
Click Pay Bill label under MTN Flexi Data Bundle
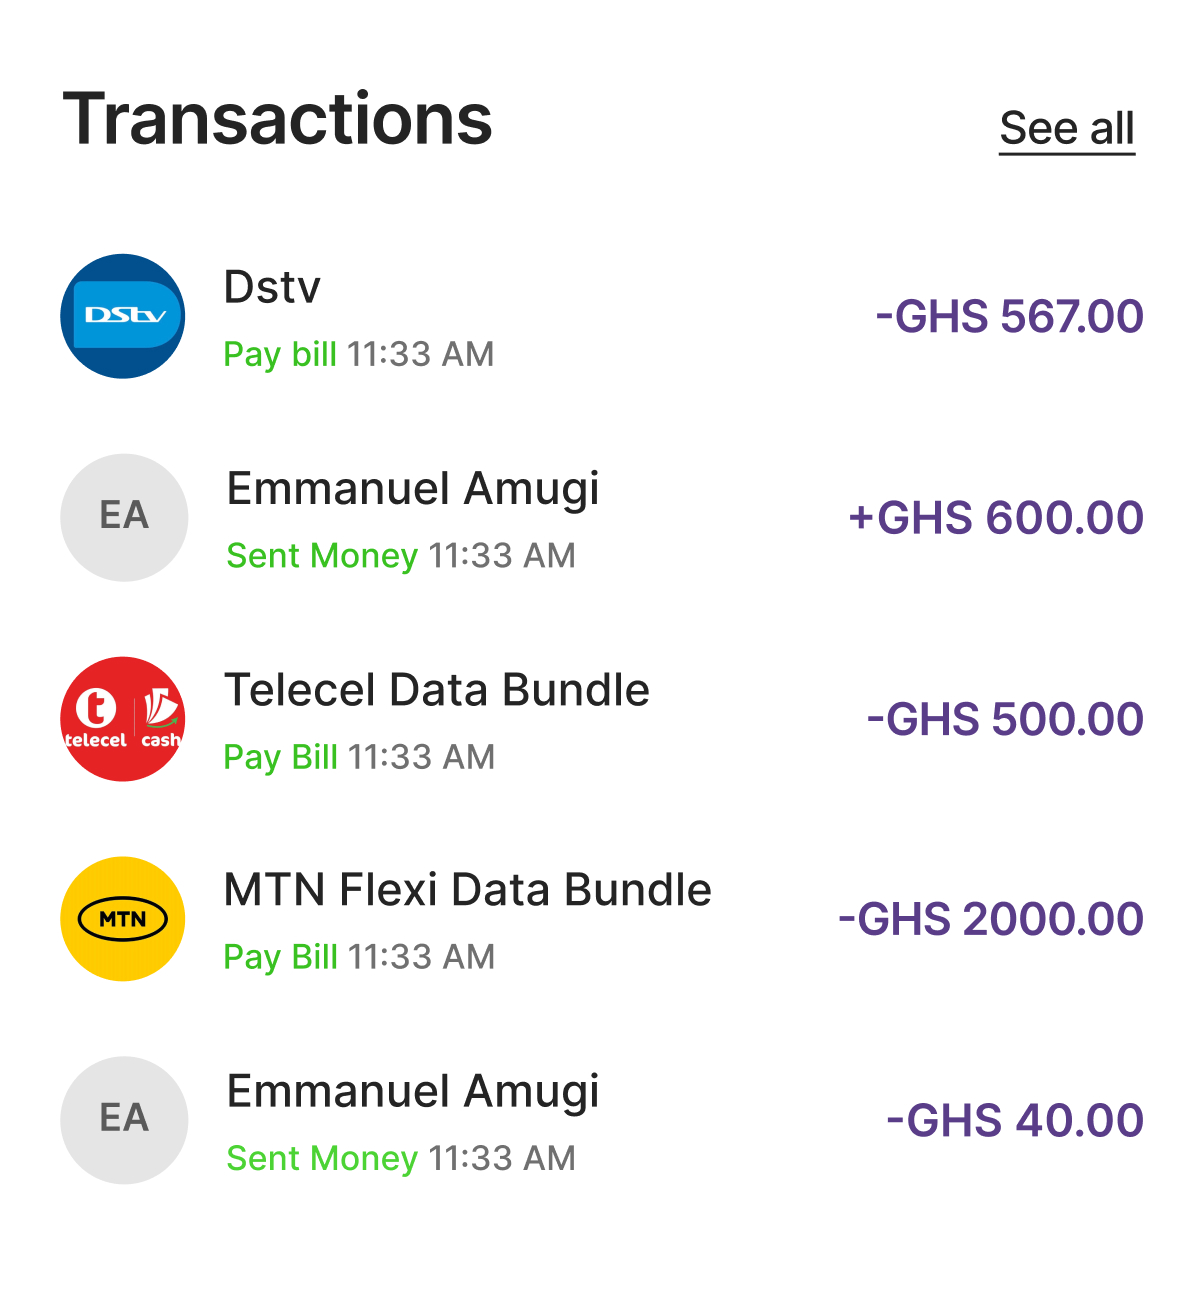[281, 958]
